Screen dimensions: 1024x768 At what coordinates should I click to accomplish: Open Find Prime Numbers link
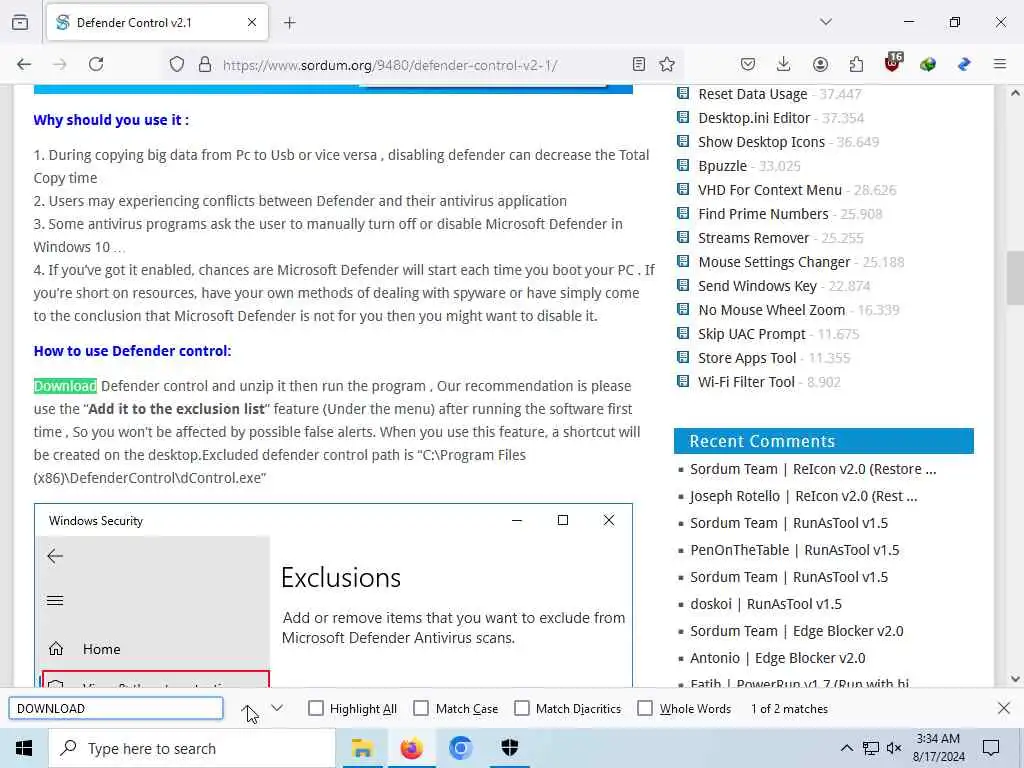pos(763,214)
